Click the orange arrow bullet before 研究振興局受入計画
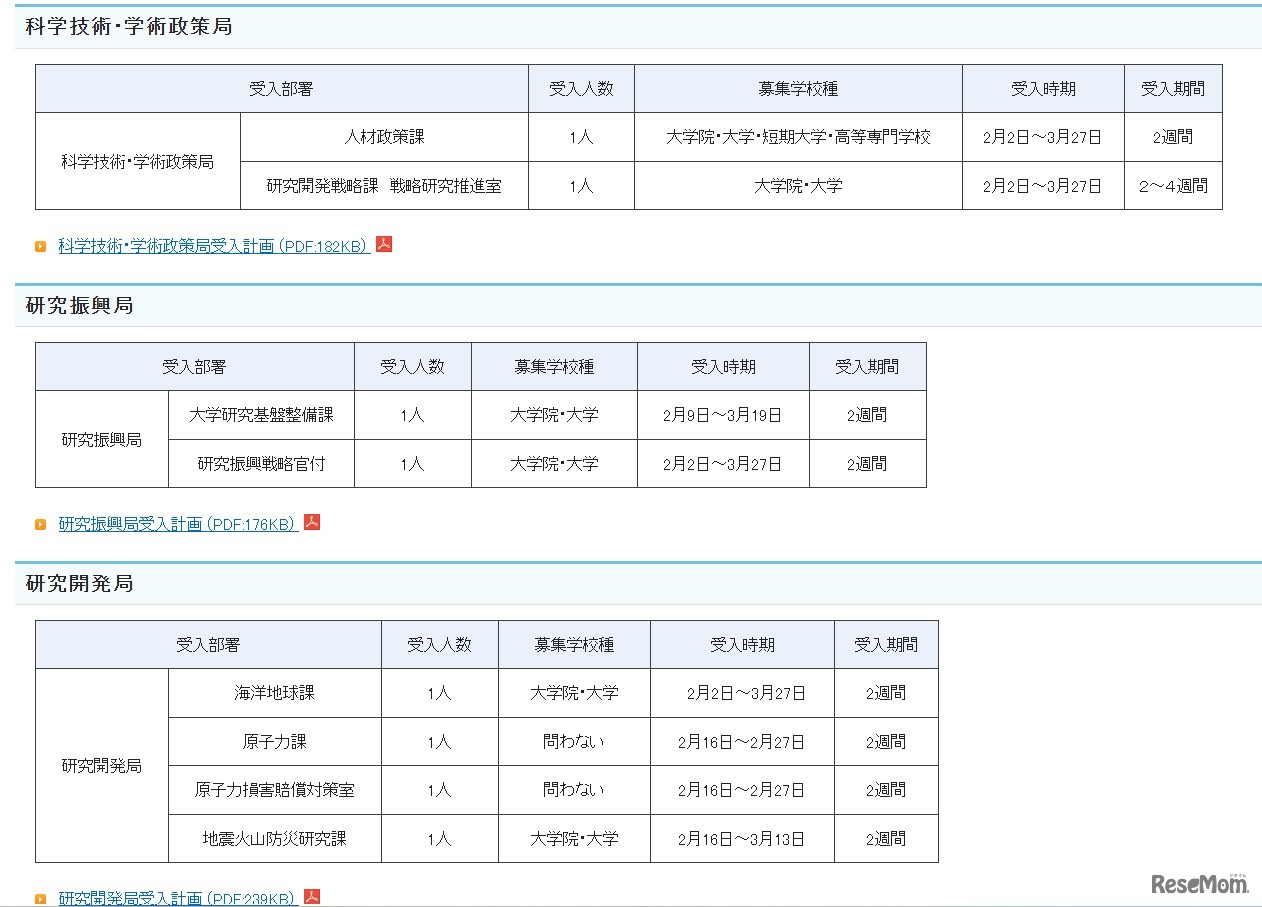 (41, 524)
